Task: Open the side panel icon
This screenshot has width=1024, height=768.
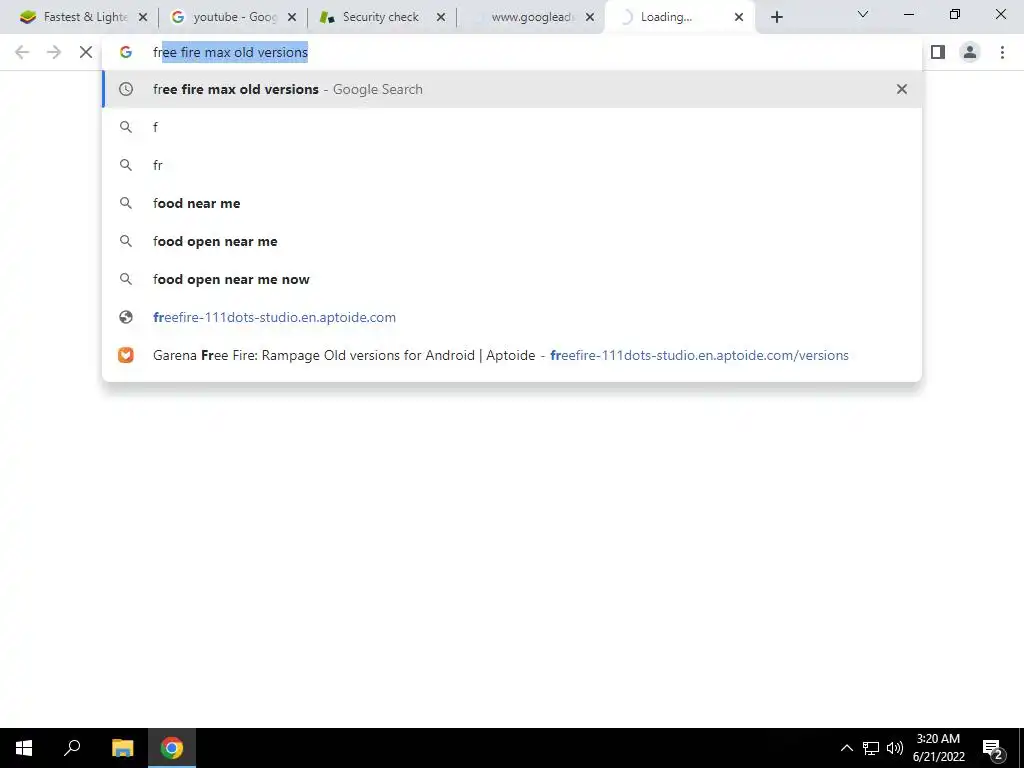Action: pos(938,52)
